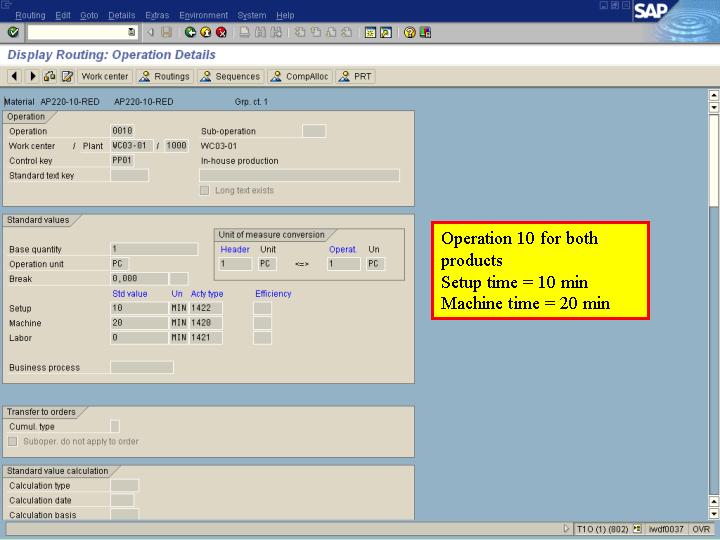The height and width of the screenshot is (540, 720).
Task: Click the Create Shortcut icon
Action: point(386,32)
